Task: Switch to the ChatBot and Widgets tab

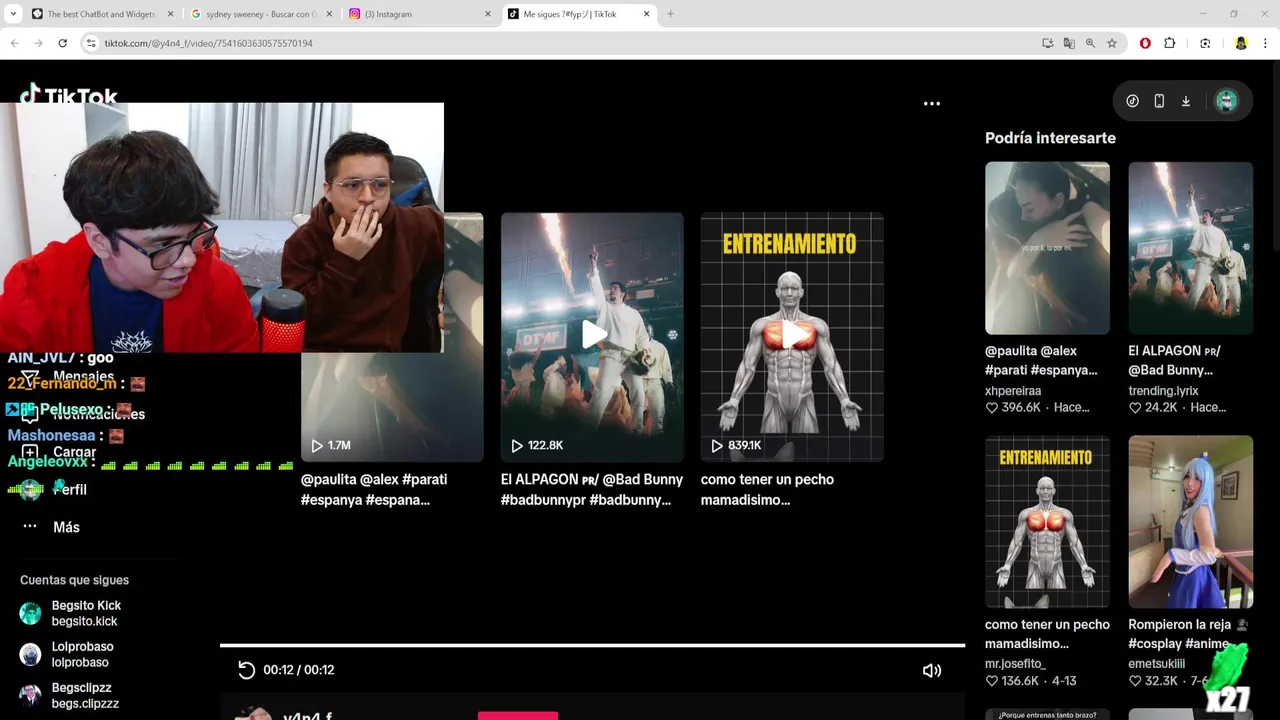Action: click(x=103, y=14)
